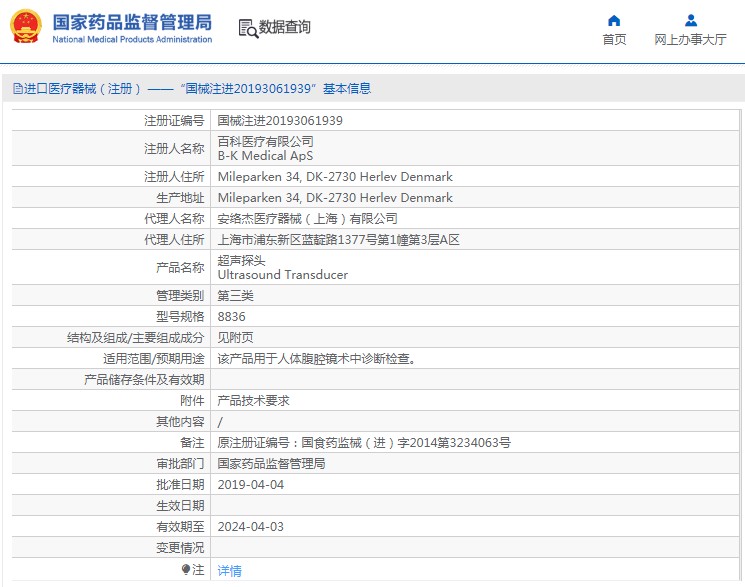The width and height of the screenshot is (745, 587).
Task: Click the national emblem logo
Action: [26, 27]
